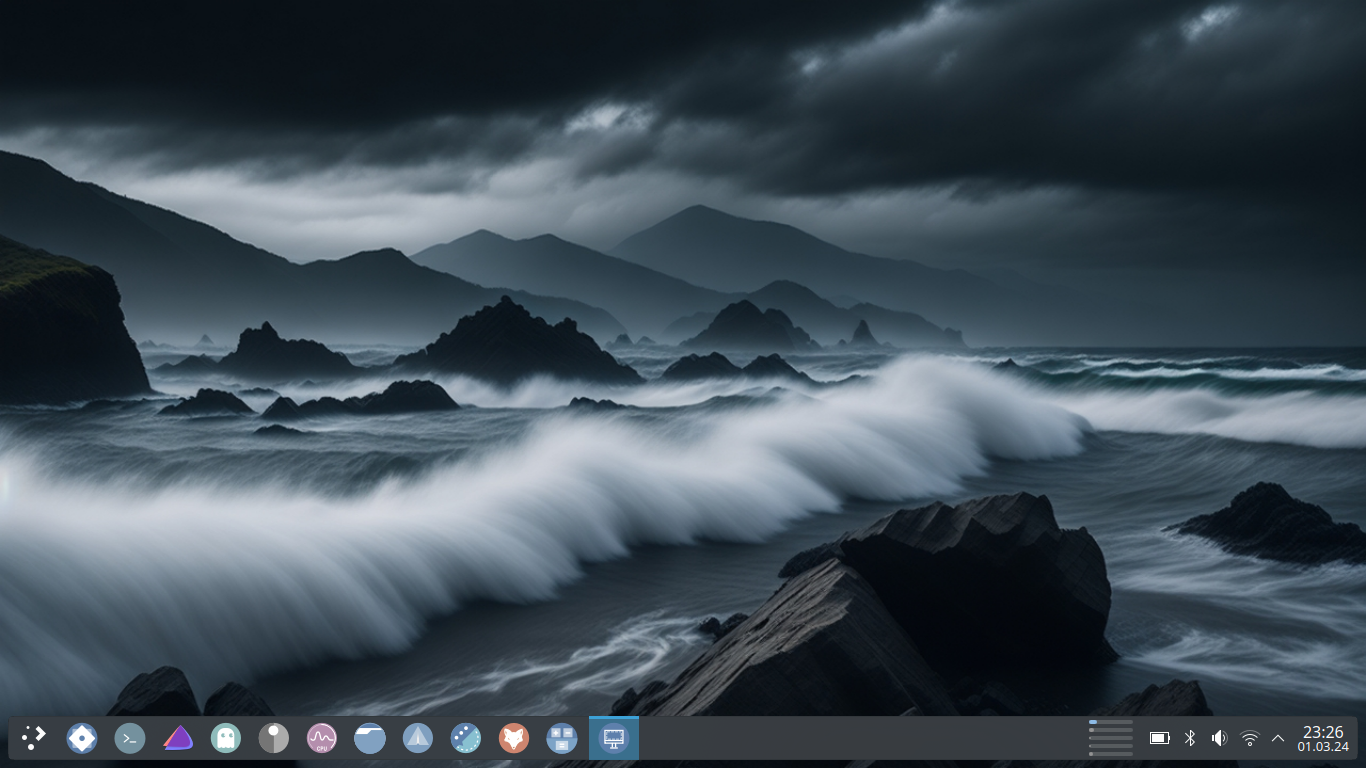Open the Wi-Fi networks tray icon
The height and width of the screenshot is (768, 1366).
[x=1249, y=739]
